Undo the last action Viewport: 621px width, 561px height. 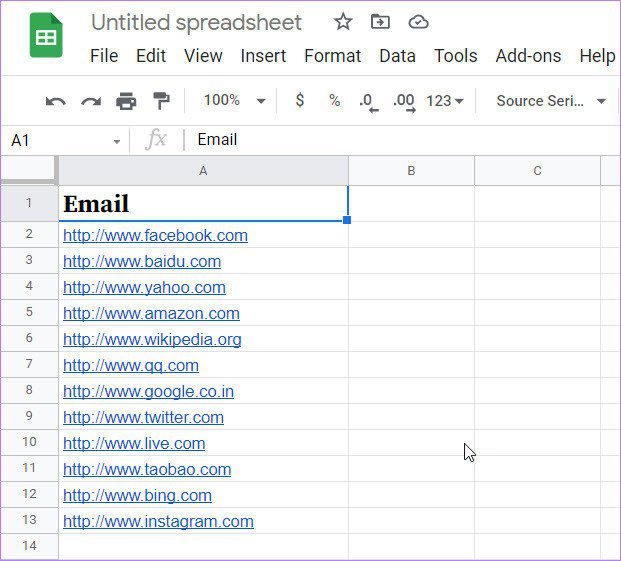pyautogui.click(x=55, y=101)
